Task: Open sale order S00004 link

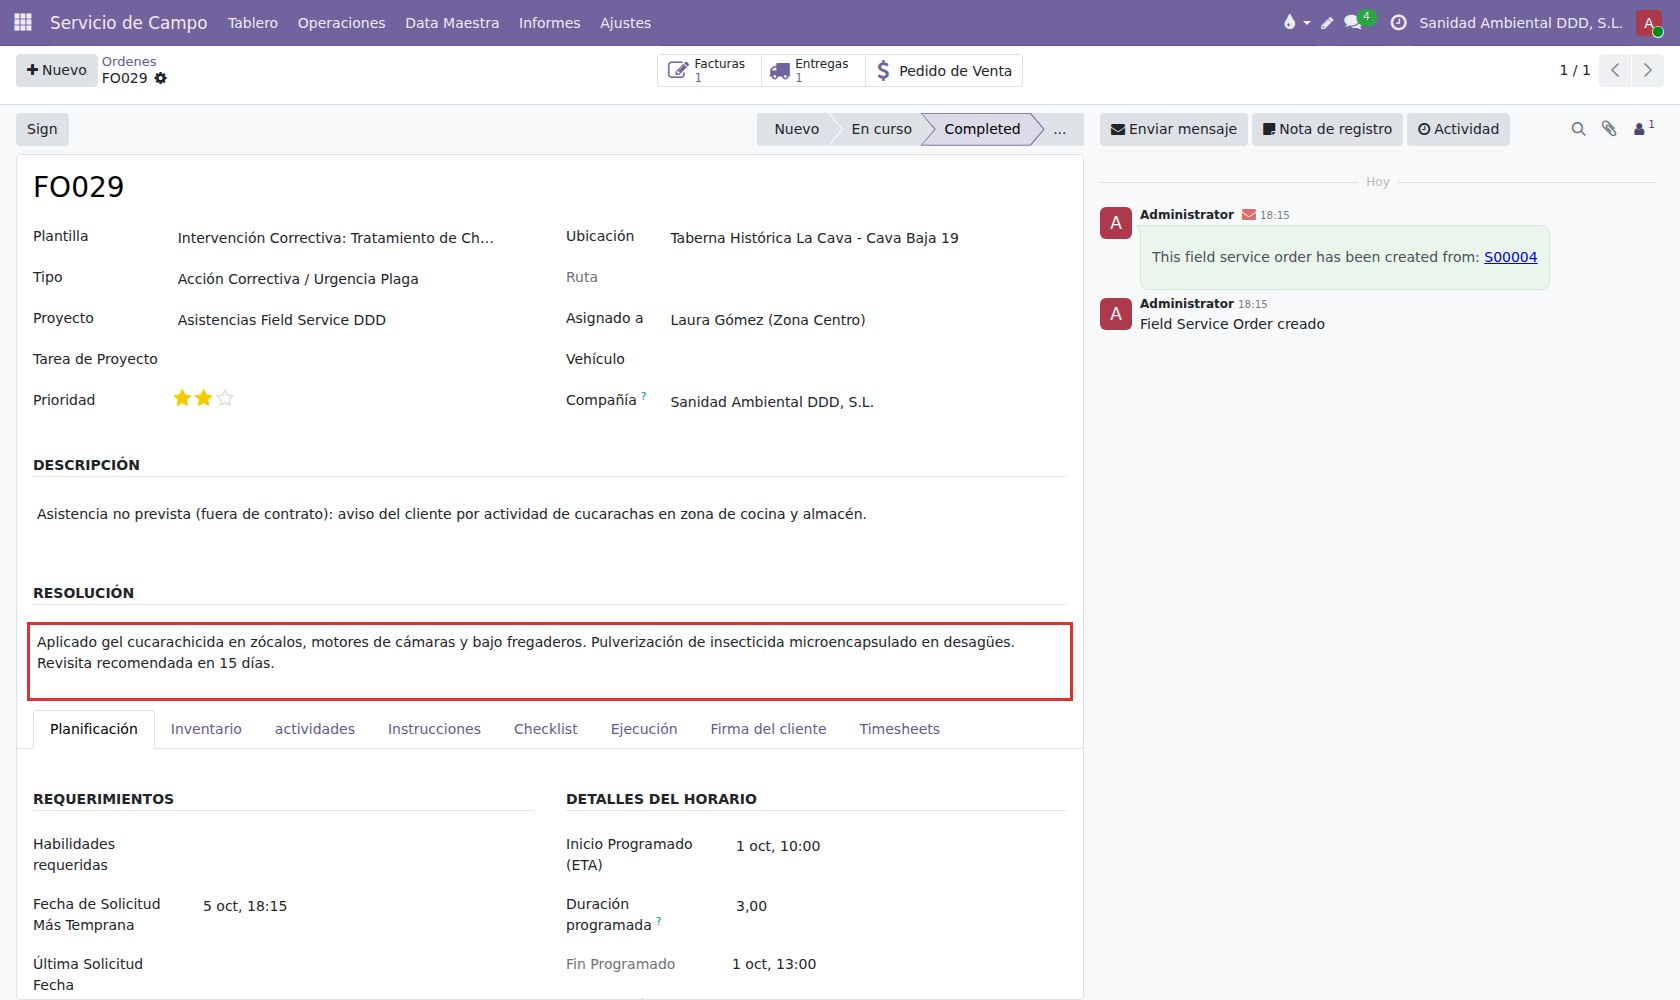Action: 1510,257
